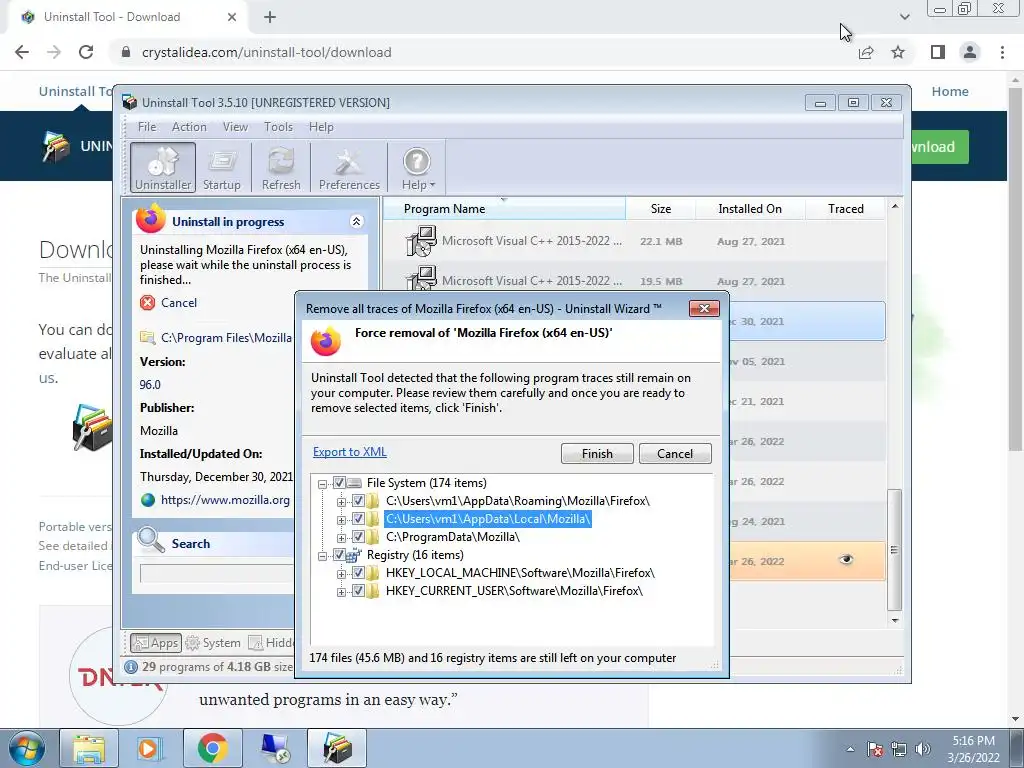Open the Uninstaller toolbar view

[163, 167]
